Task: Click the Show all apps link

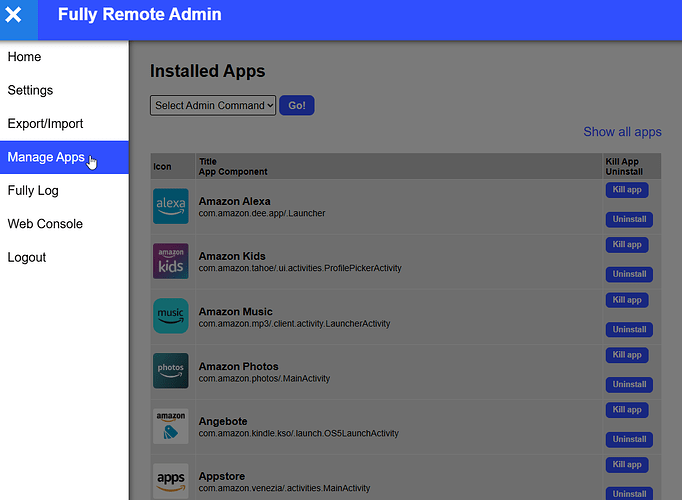Action: point(622,132)
